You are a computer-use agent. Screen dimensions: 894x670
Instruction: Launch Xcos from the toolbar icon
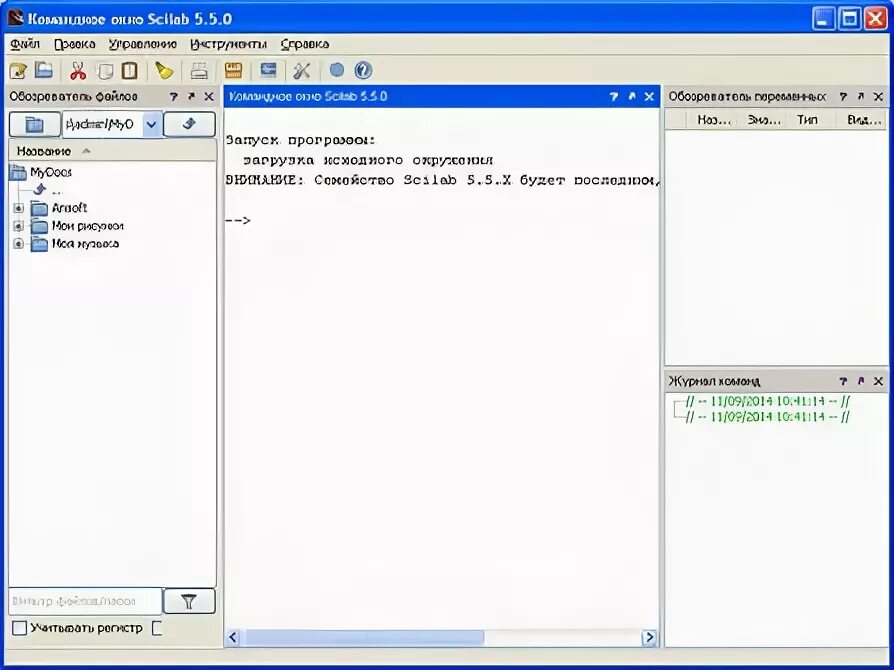coord(268,71)
